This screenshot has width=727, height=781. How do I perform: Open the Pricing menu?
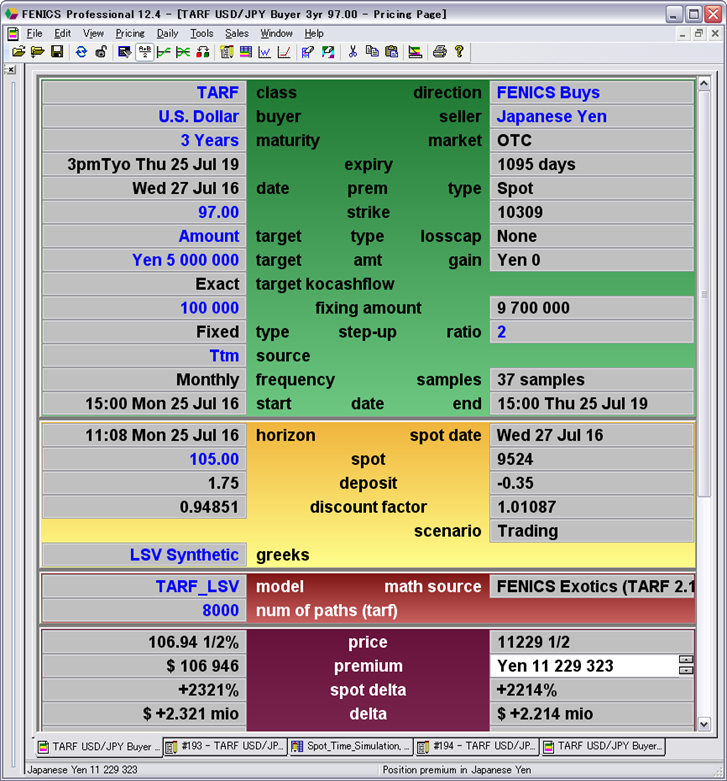(130, 33)
